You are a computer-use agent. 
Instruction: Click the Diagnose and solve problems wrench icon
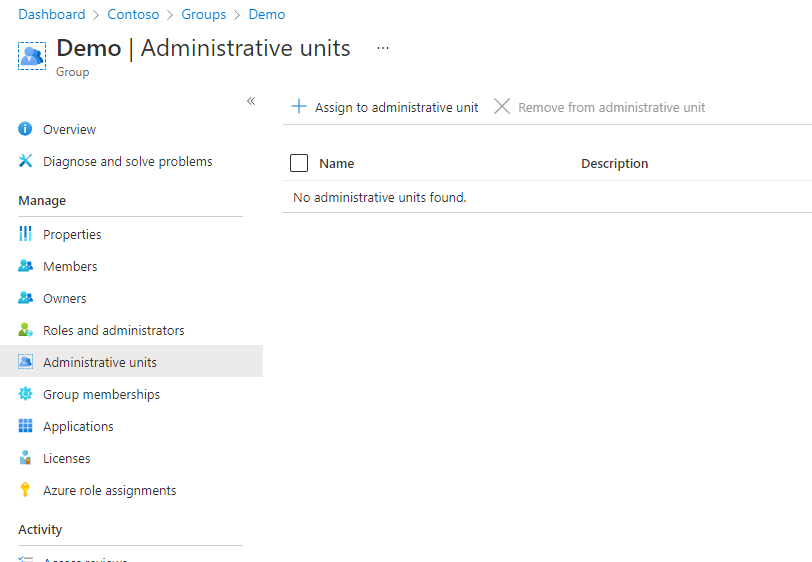click(x=26, y=161)
